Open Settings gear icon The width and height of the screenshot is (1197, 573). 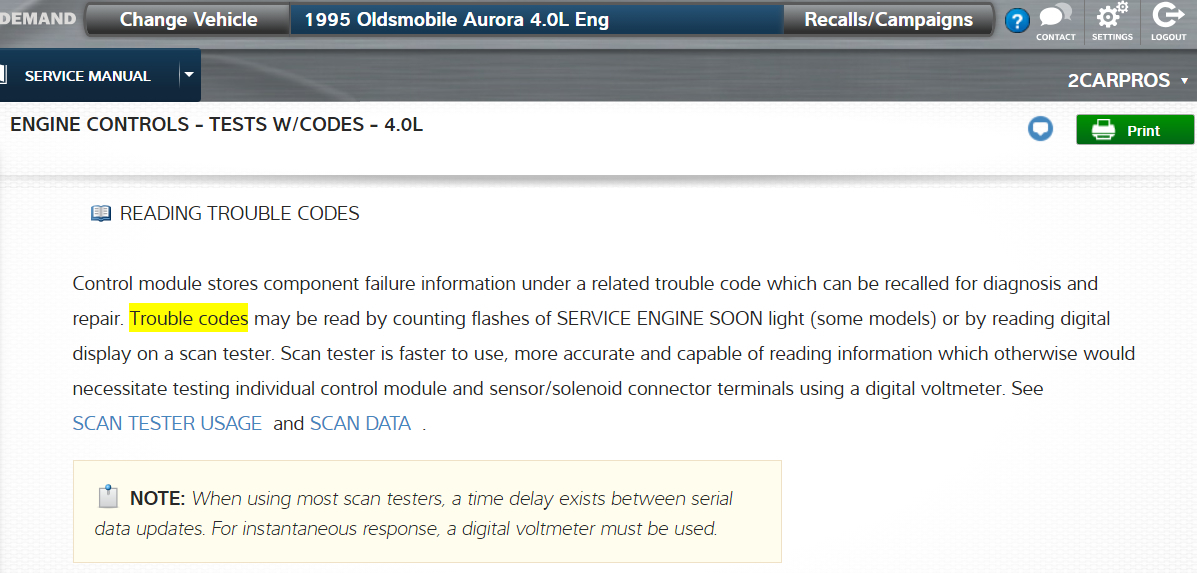coord(1112,17)
